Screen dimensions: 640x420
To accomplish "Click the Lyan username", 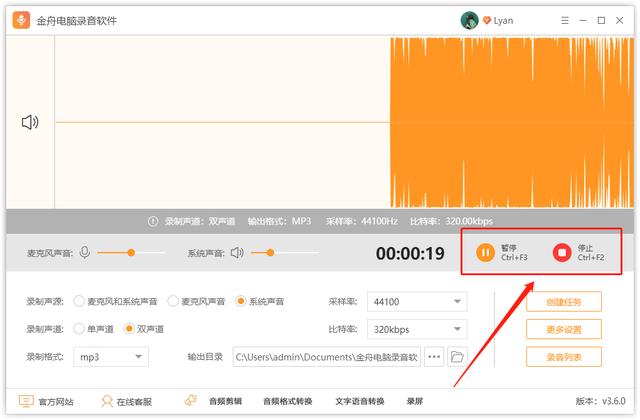I will 503,20.
